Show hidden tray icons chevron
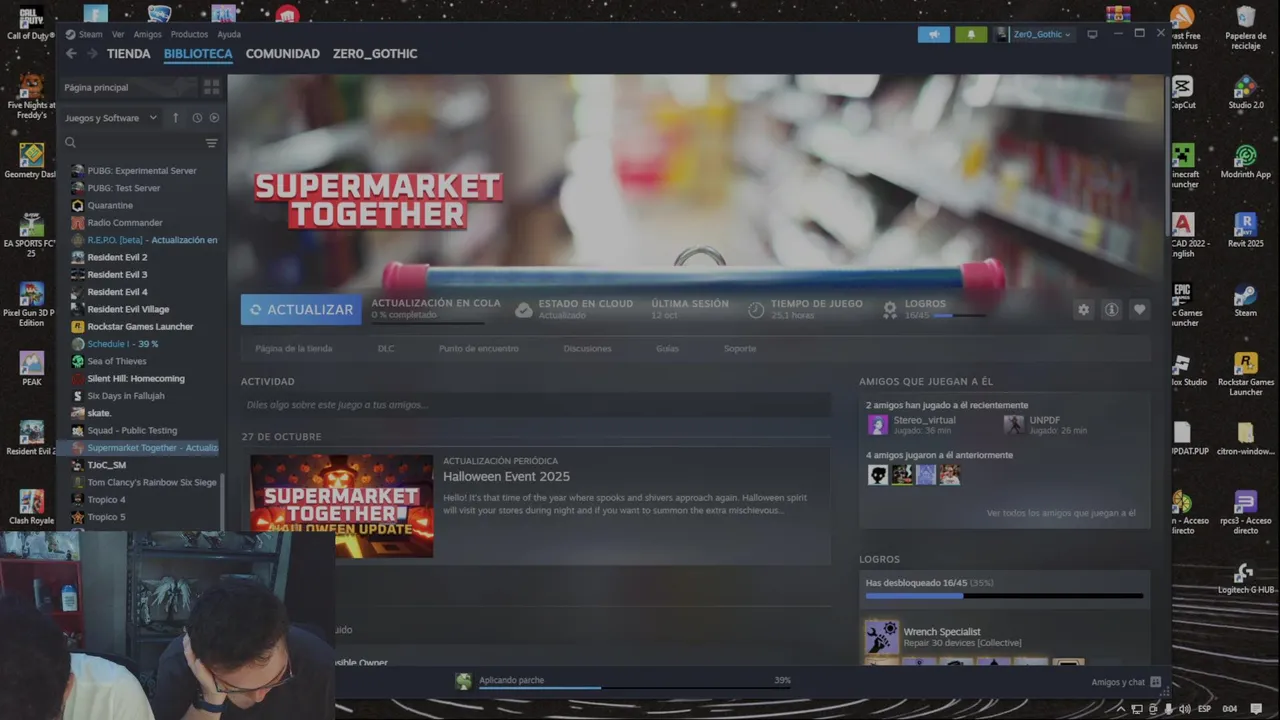 [1120, 709]
